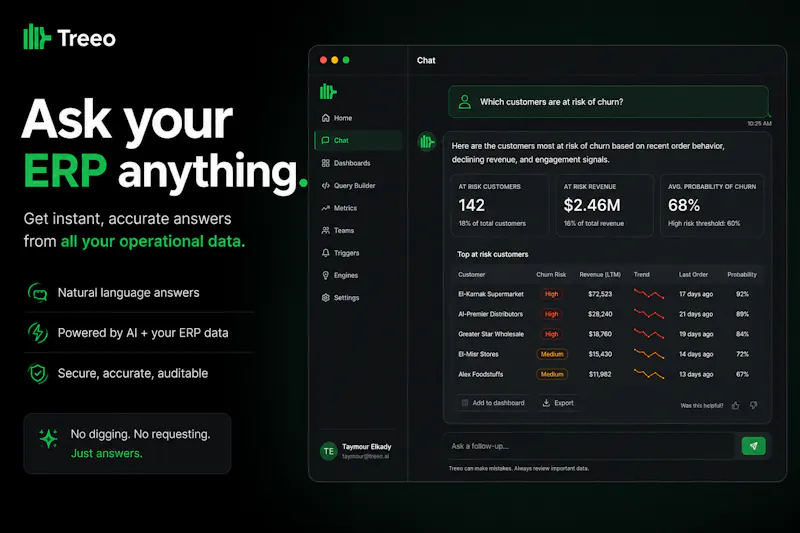Open the Teams section
Image resolution: width=800 pixels, height=533 pixels.
pyautogui.click(x=358, y=230)
